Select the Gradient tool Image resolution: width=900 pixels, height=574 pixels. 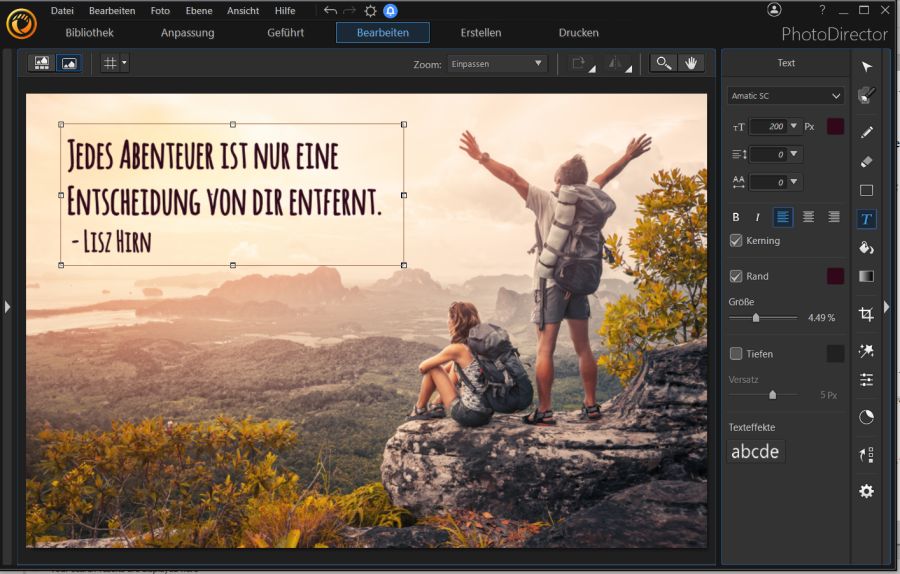[866, 277]
